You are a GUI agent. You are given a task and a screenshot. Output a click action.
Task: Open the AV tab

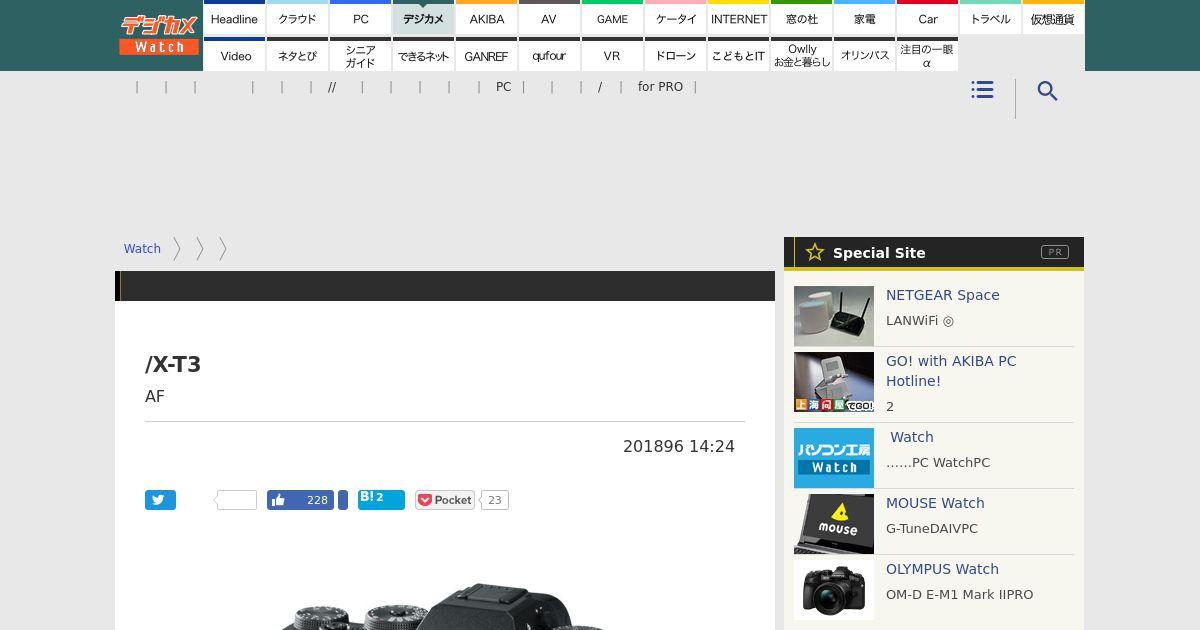(549, 18)
